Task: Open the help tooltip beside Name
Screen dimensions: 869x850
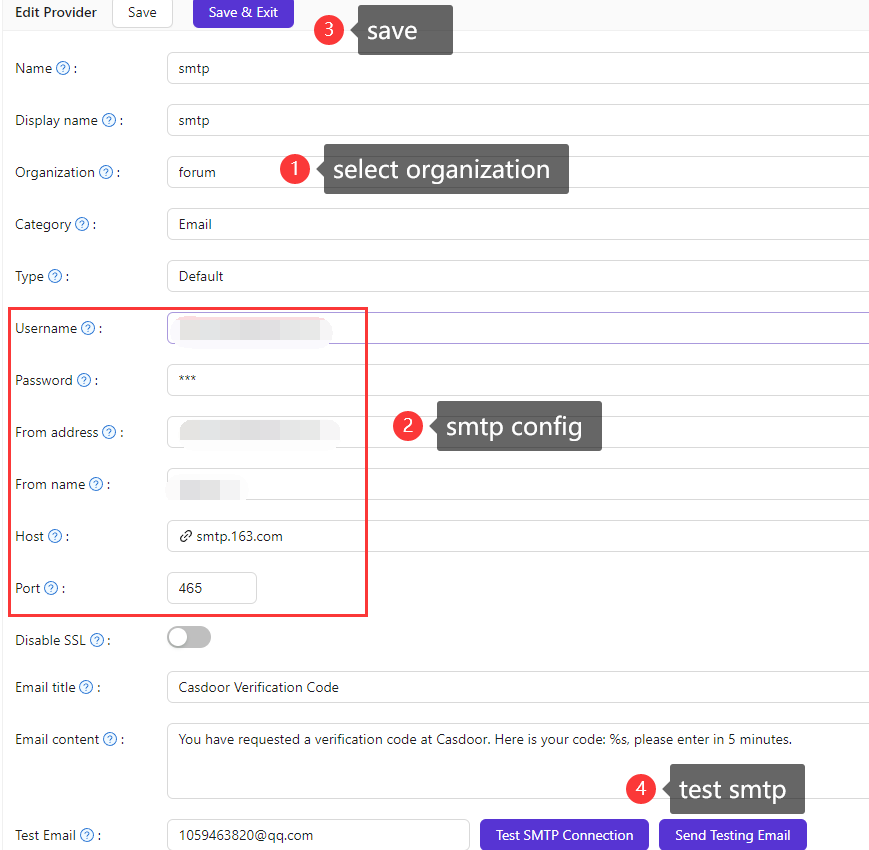Action: (64, 68)
